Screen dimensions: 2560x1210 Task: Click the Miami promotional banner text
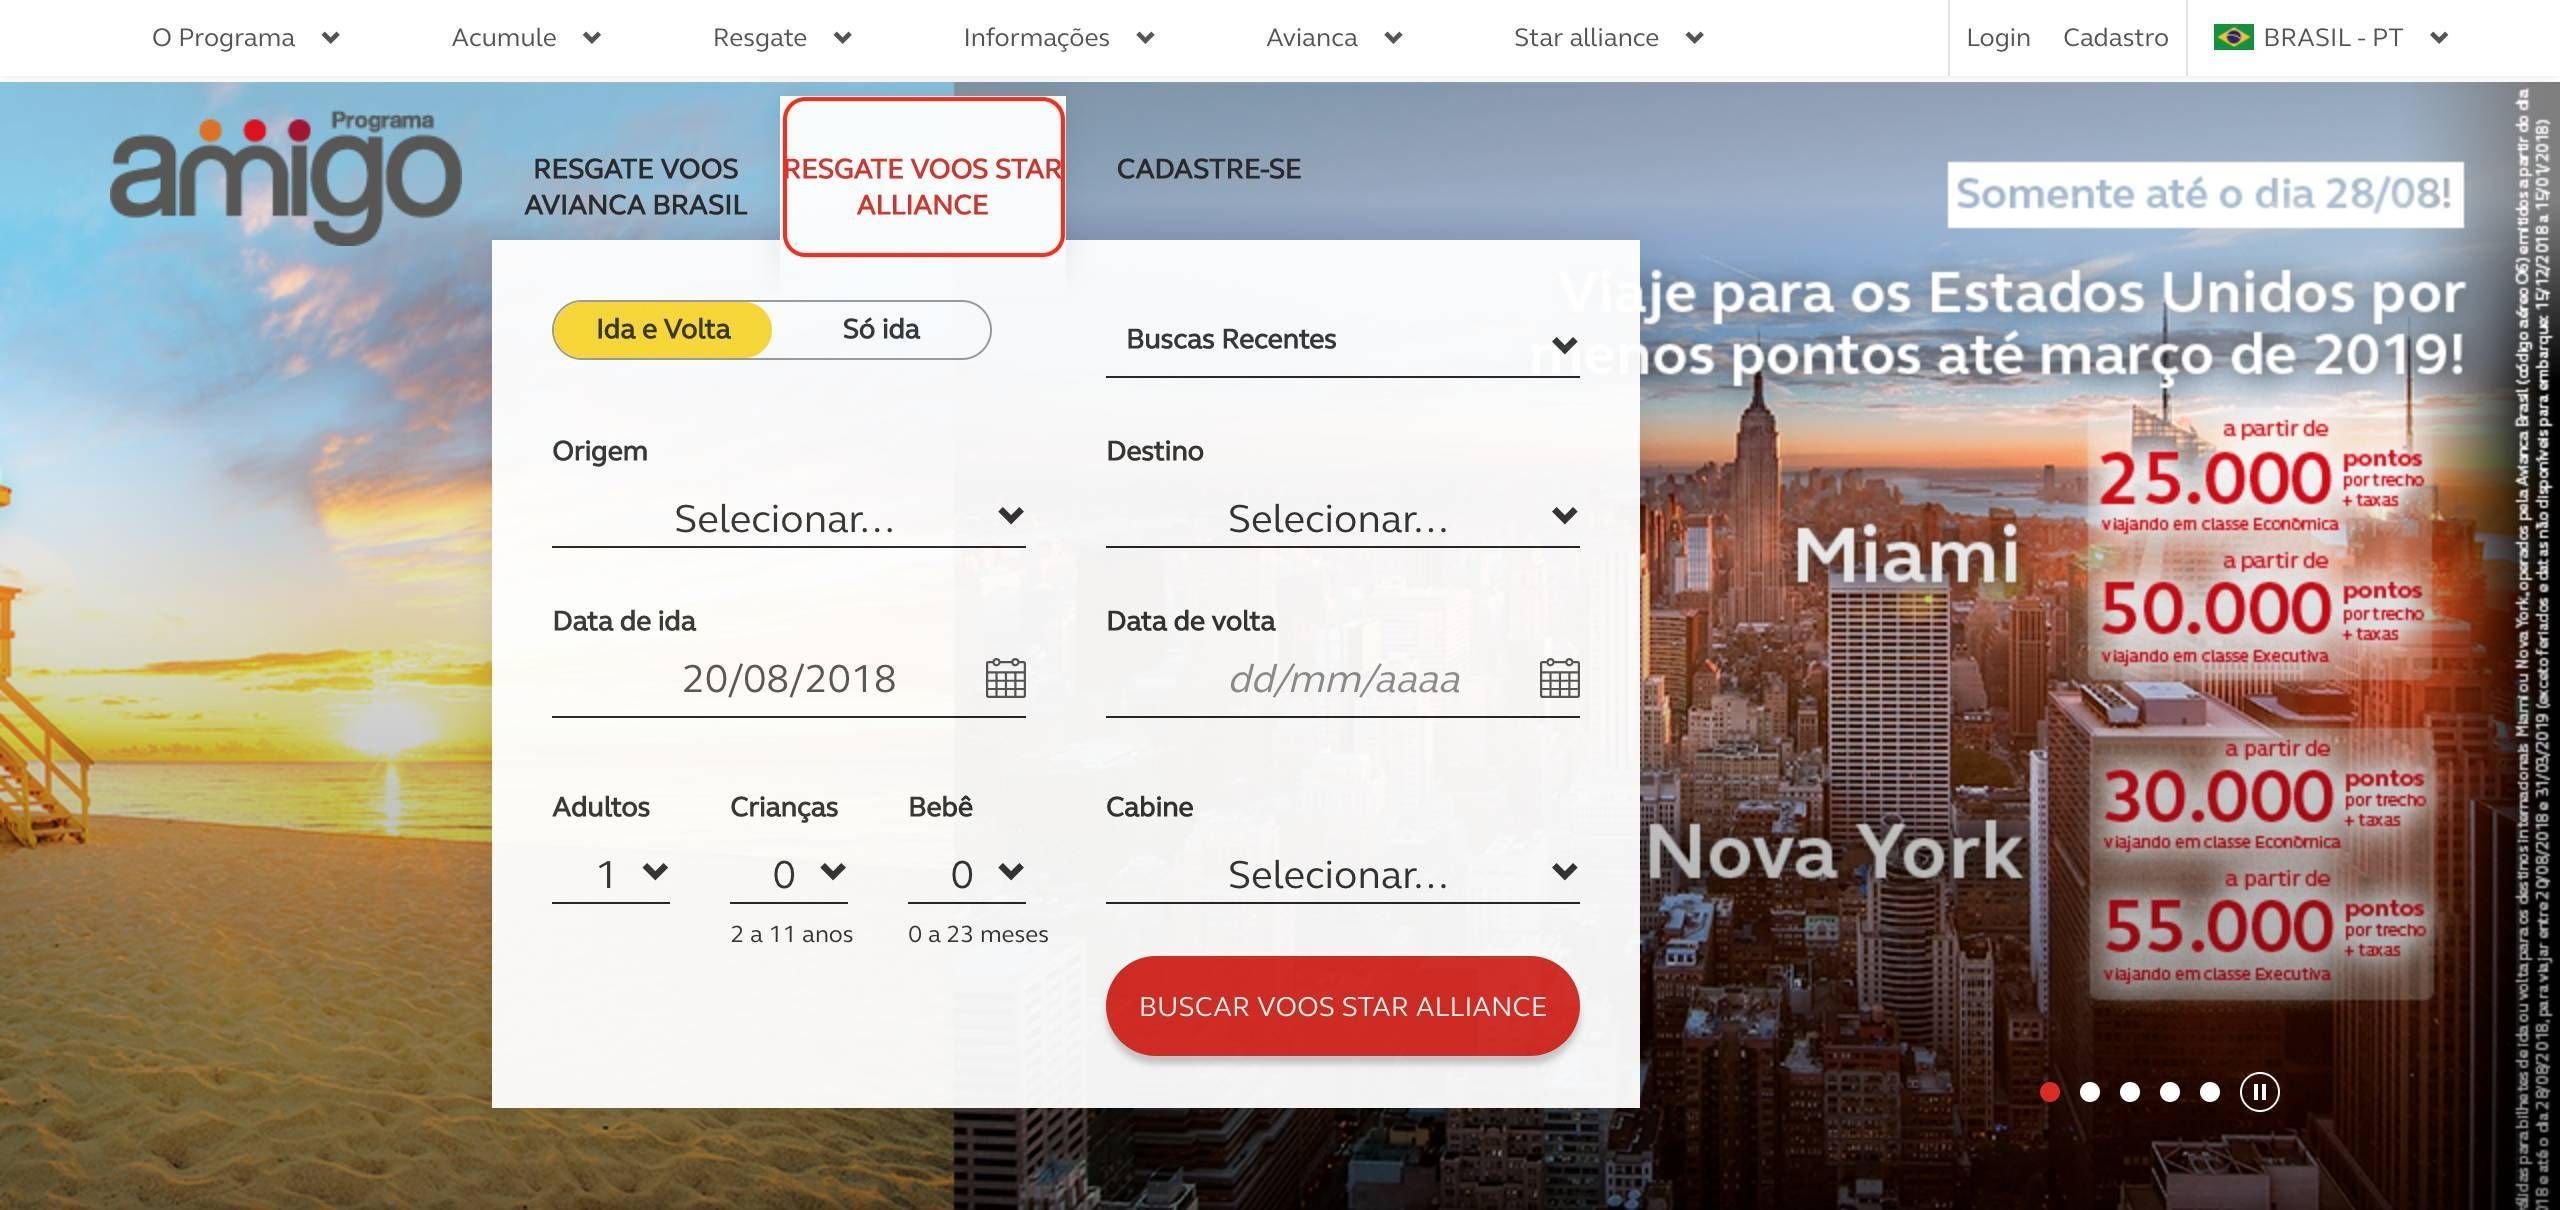coord(1907,554)
